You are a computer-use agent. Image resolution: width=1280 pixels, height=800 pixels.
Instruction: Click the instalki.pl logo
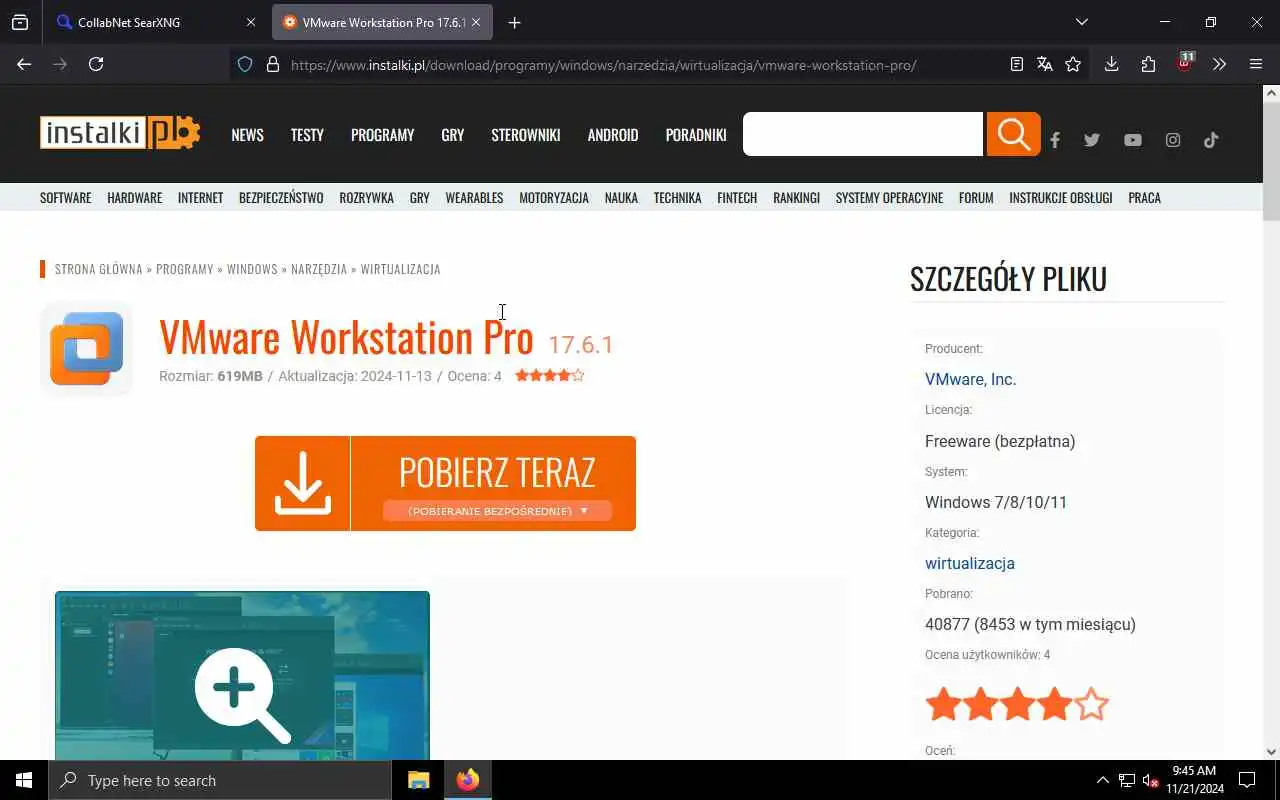click(x=120, y=133)
